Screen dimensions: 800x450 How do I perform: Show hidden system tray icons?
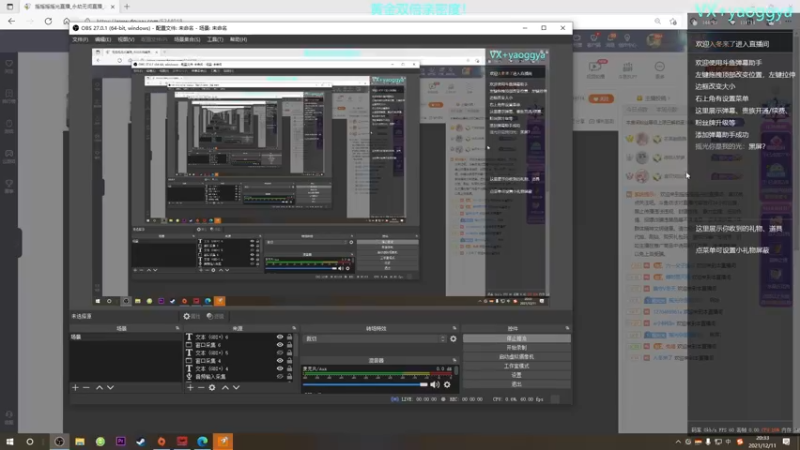[678, 442]
